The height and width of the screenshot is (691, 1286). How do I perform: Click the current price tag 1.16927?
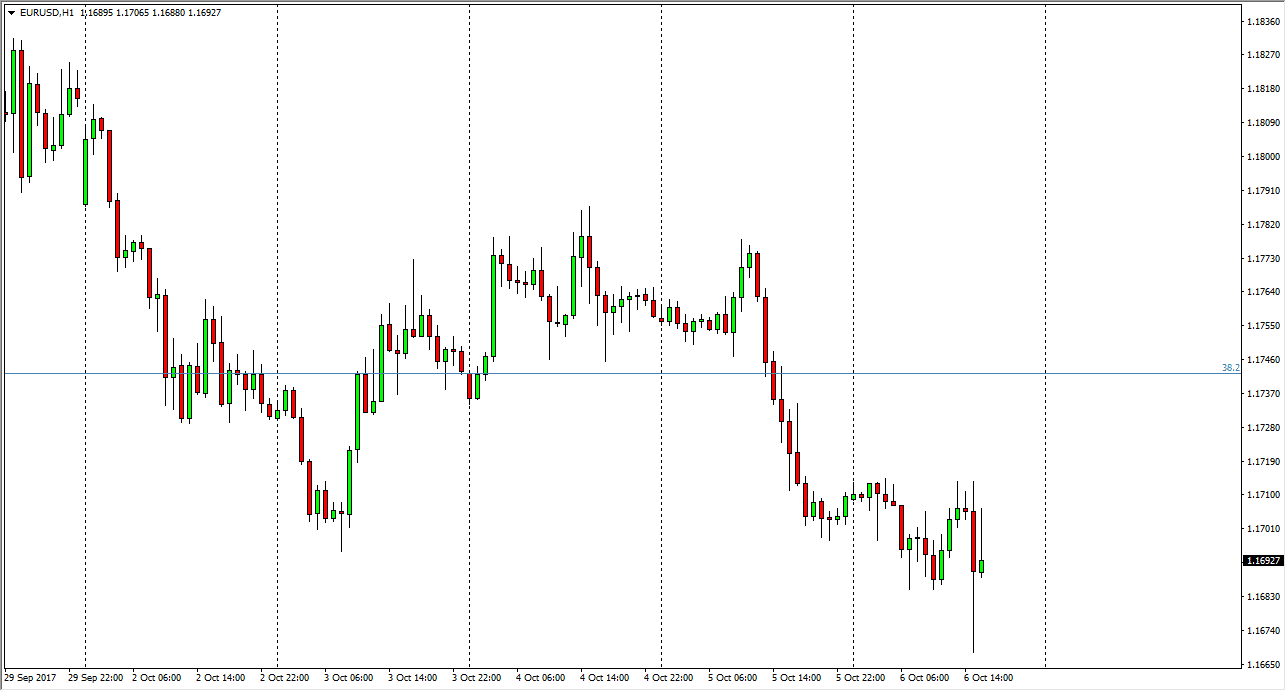1263,561
